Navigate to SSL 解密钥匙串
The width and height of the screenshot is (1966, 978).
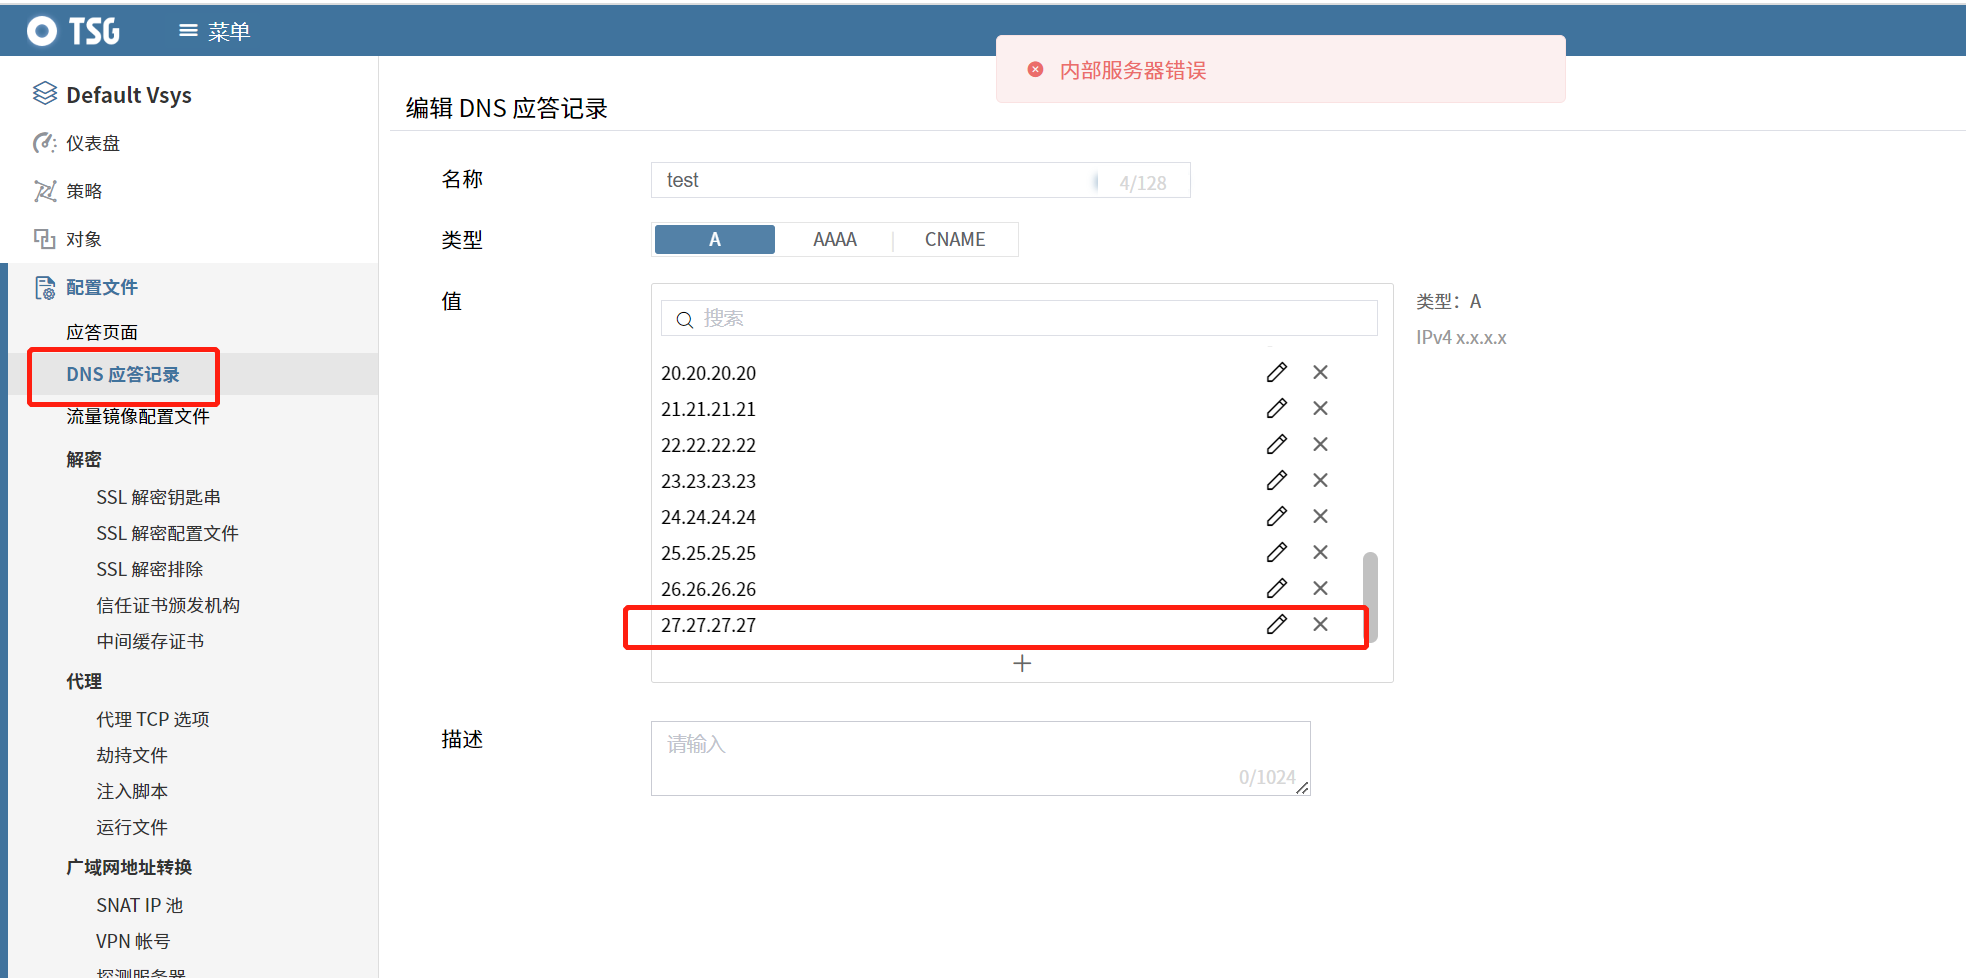pos(158,497)
